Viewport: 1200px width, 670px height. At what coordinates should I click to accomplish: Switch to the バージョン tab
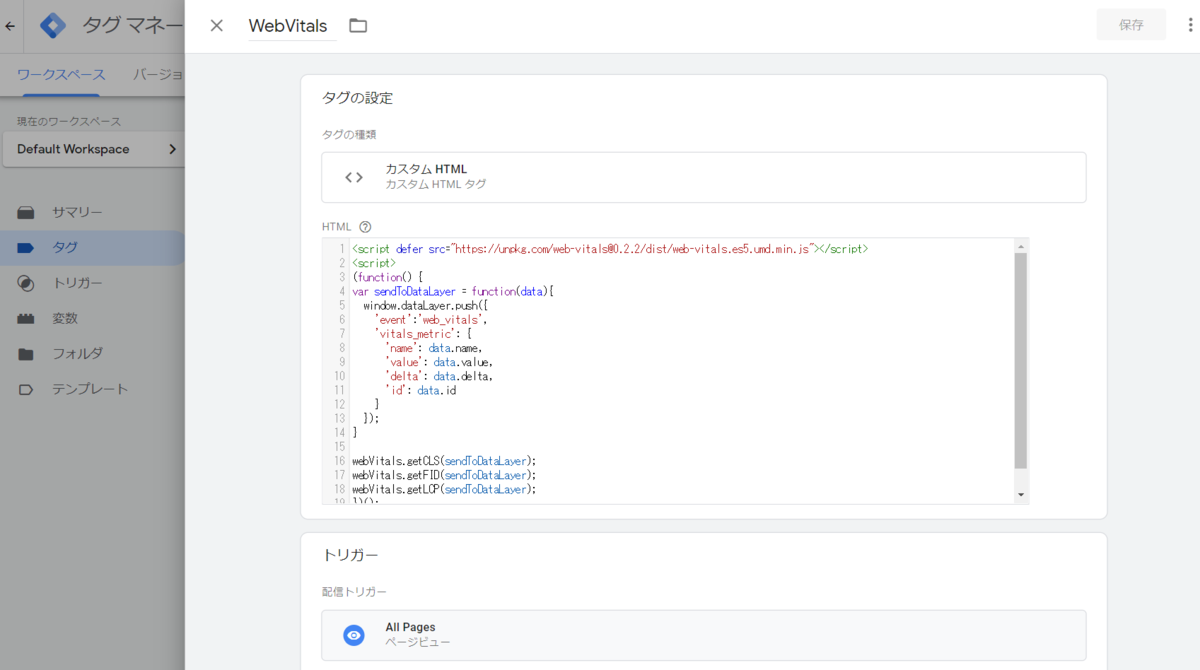tap(158, 75)
